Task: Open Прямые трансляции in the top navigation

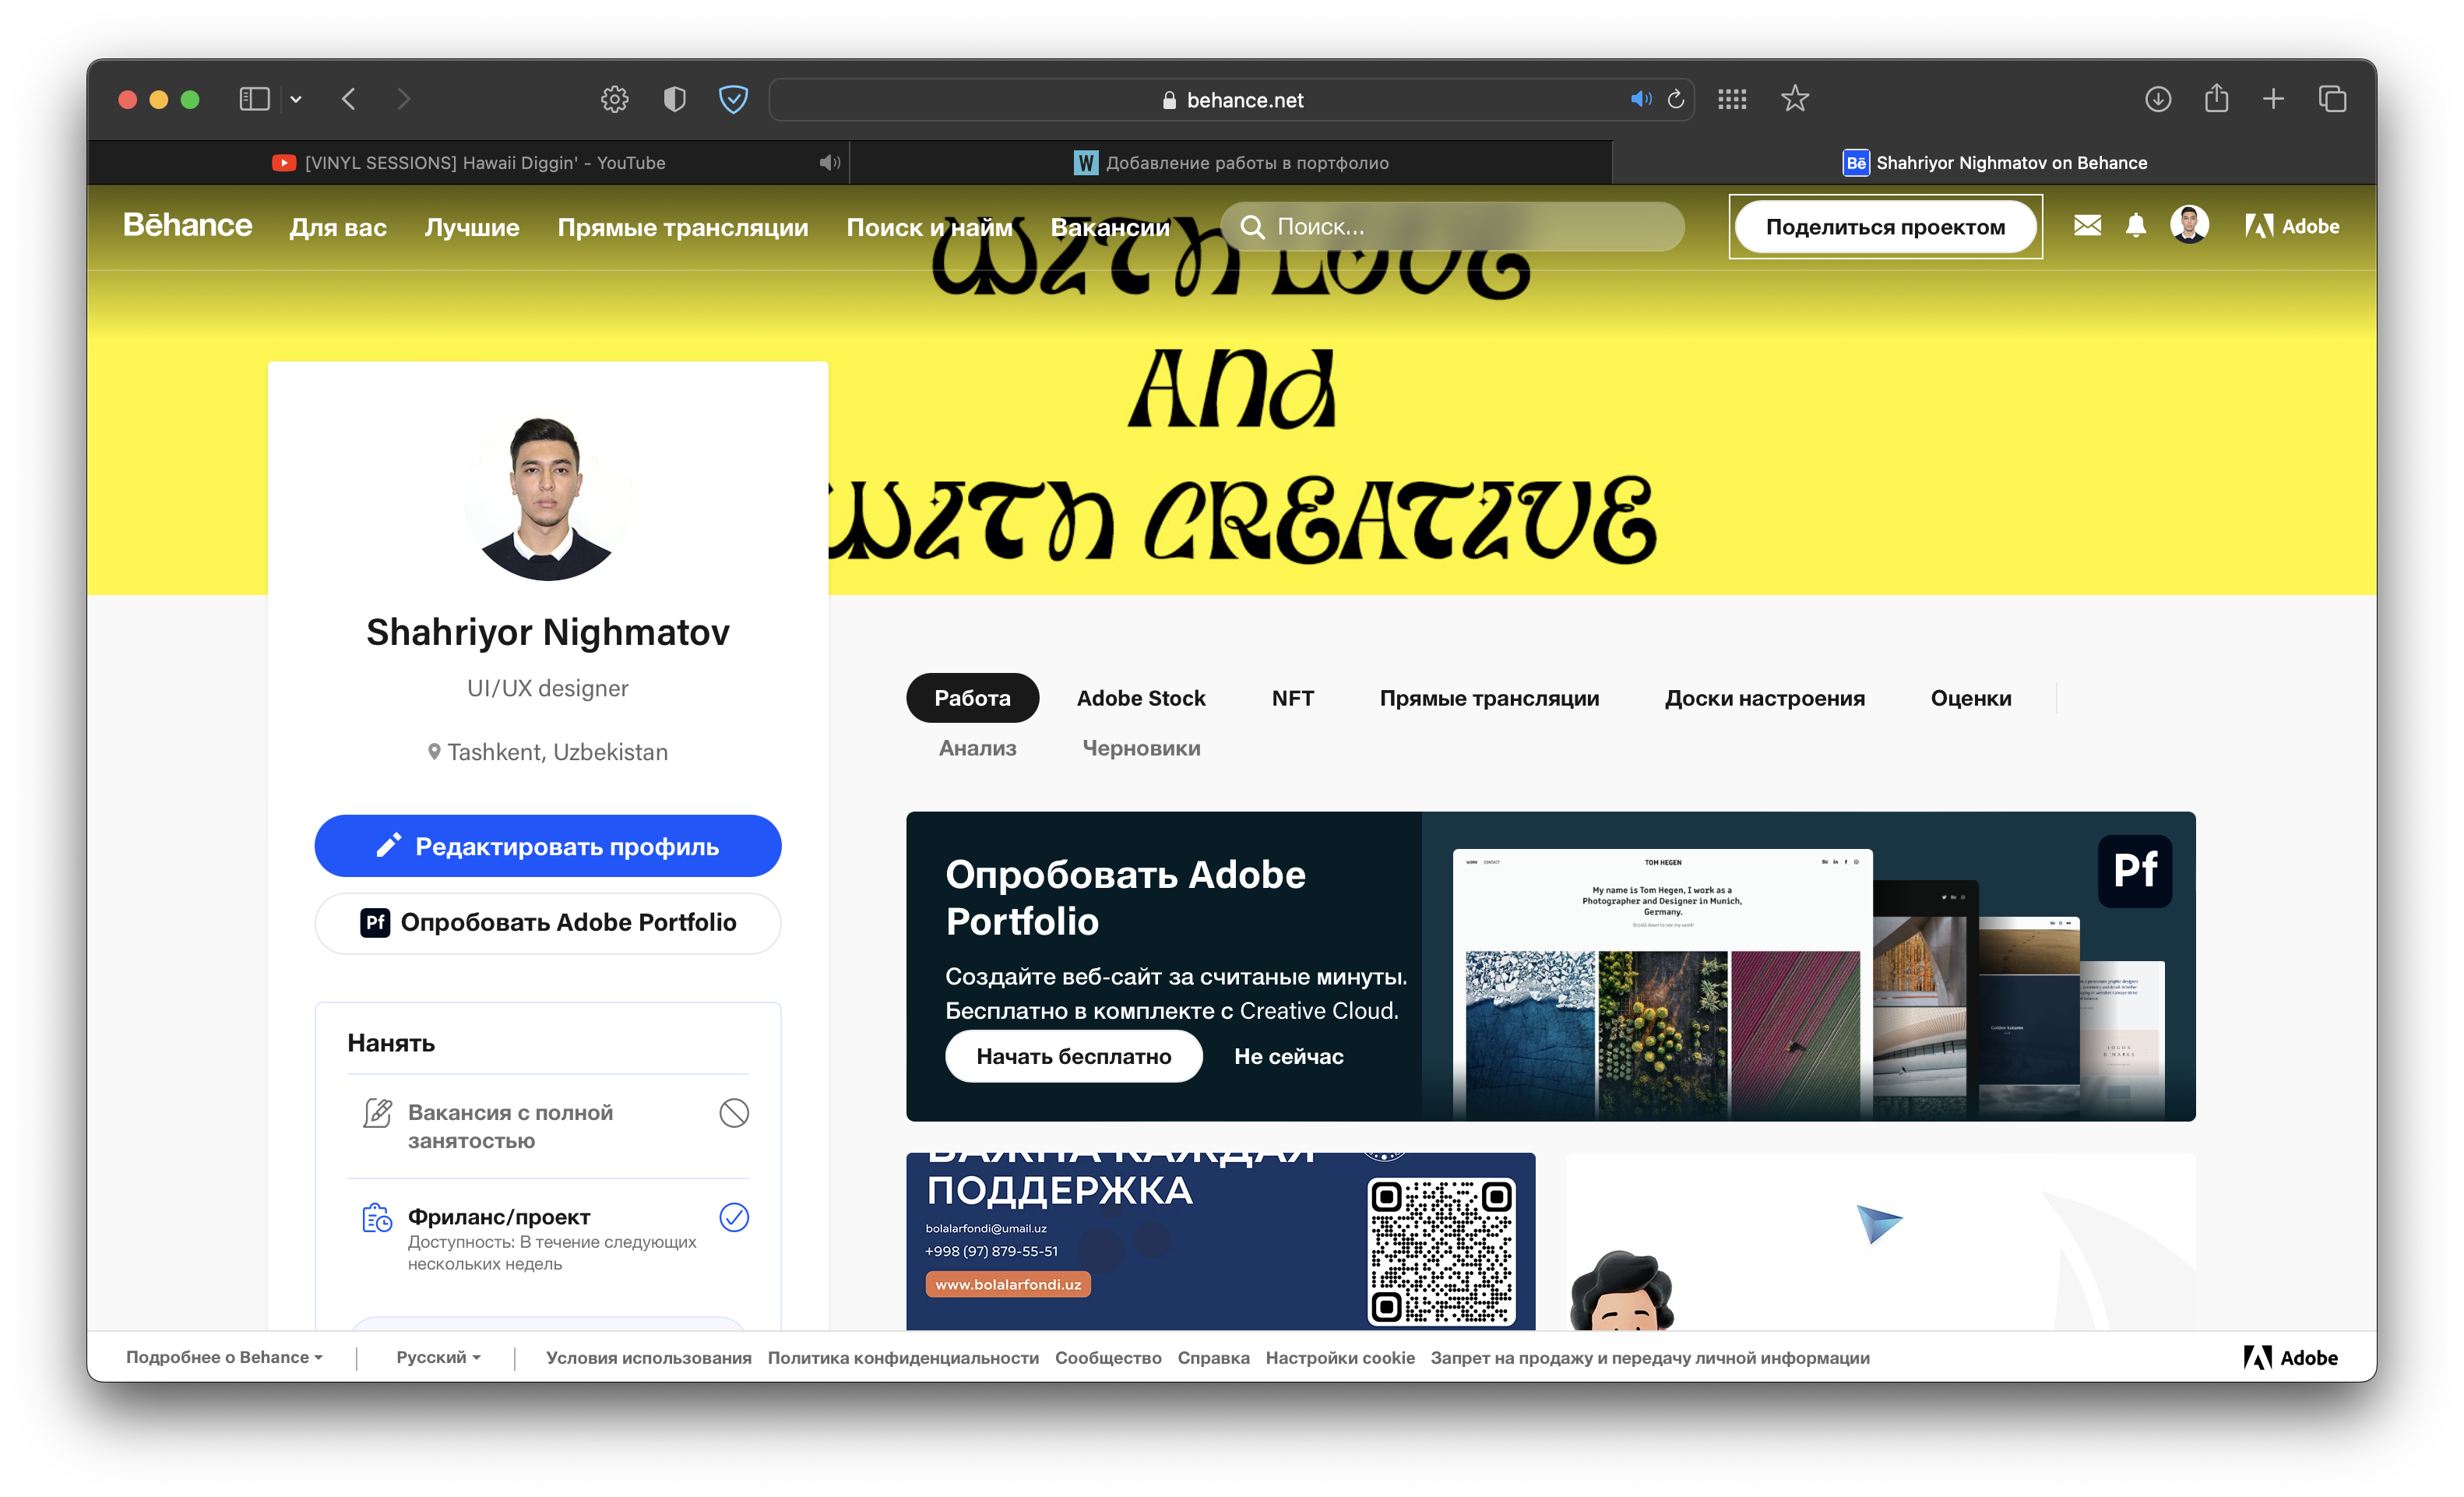Action: (683, 227)
